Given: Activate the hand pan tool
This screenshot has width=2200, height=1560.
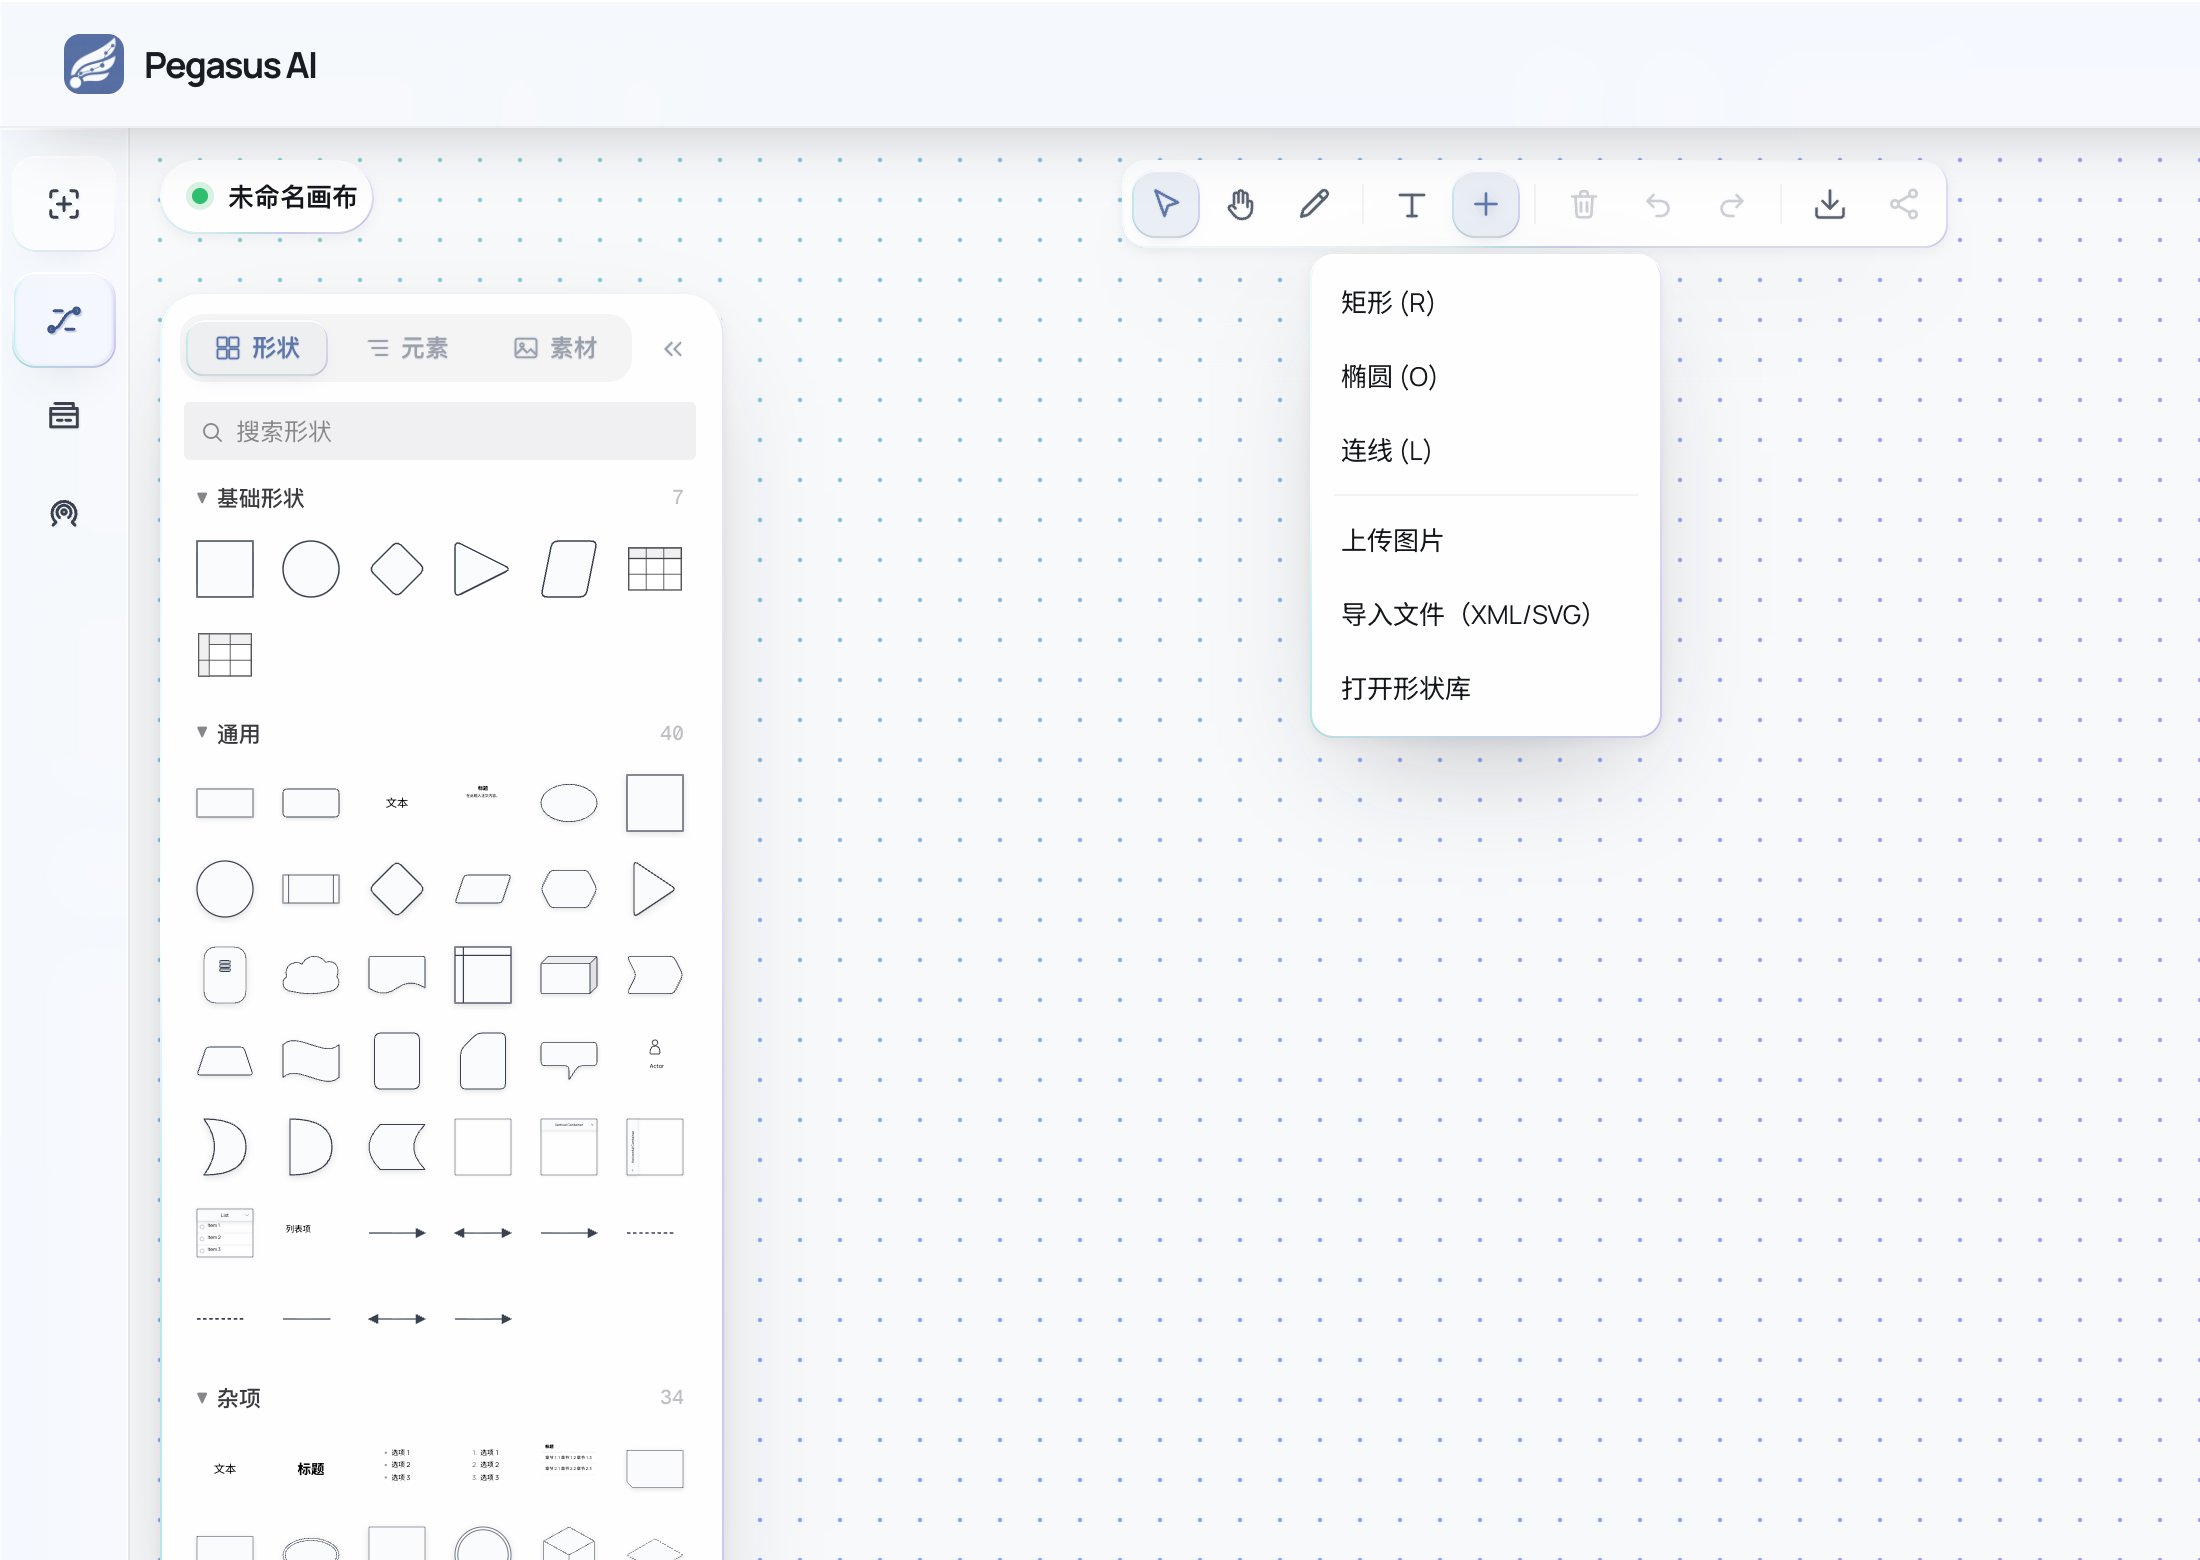Looking at the screenshot, I should (1240, 205).
